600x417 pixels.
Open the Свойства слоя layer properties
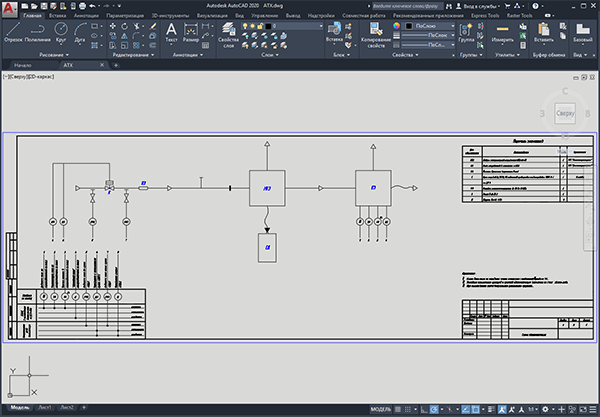[x=228, y=35]
